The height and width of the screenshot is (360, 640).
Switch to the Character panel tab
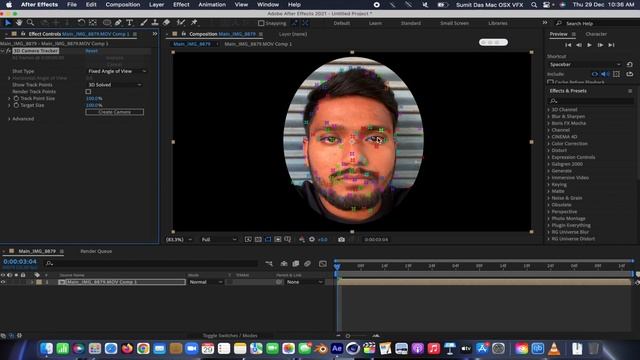pyautogui.click(x=596, y=34)
